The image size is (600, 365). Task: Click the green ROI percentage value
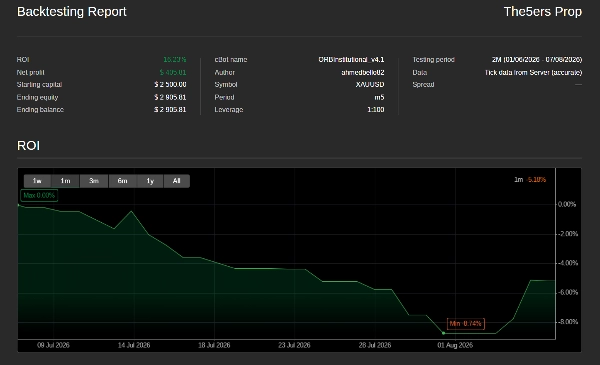click(x=175, y=60)
